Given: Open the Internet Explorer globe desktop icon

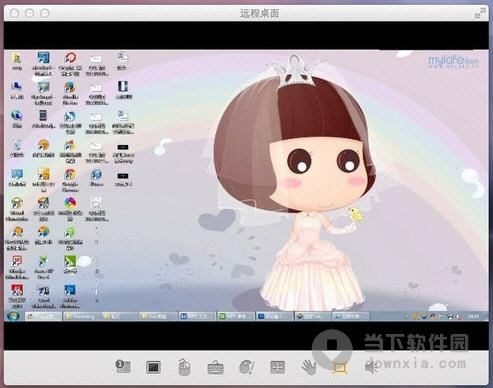Looking at the screenshot, I should click(x=17, y=119).
